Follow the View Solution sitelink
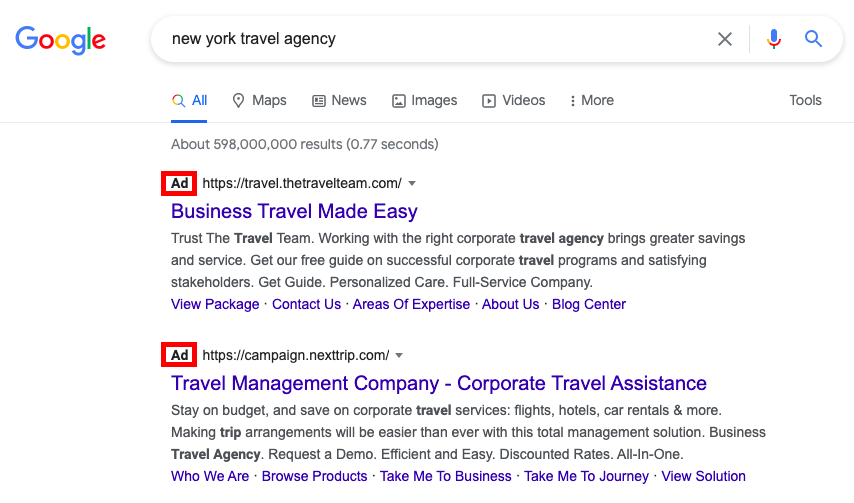 tap(703, 476)
